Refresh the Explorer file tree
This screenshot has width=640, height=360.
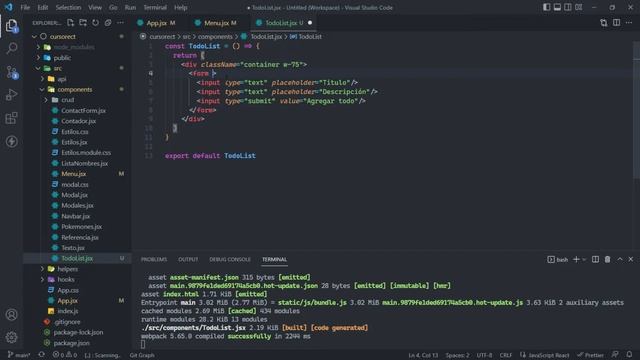click(x=96, y=23)
